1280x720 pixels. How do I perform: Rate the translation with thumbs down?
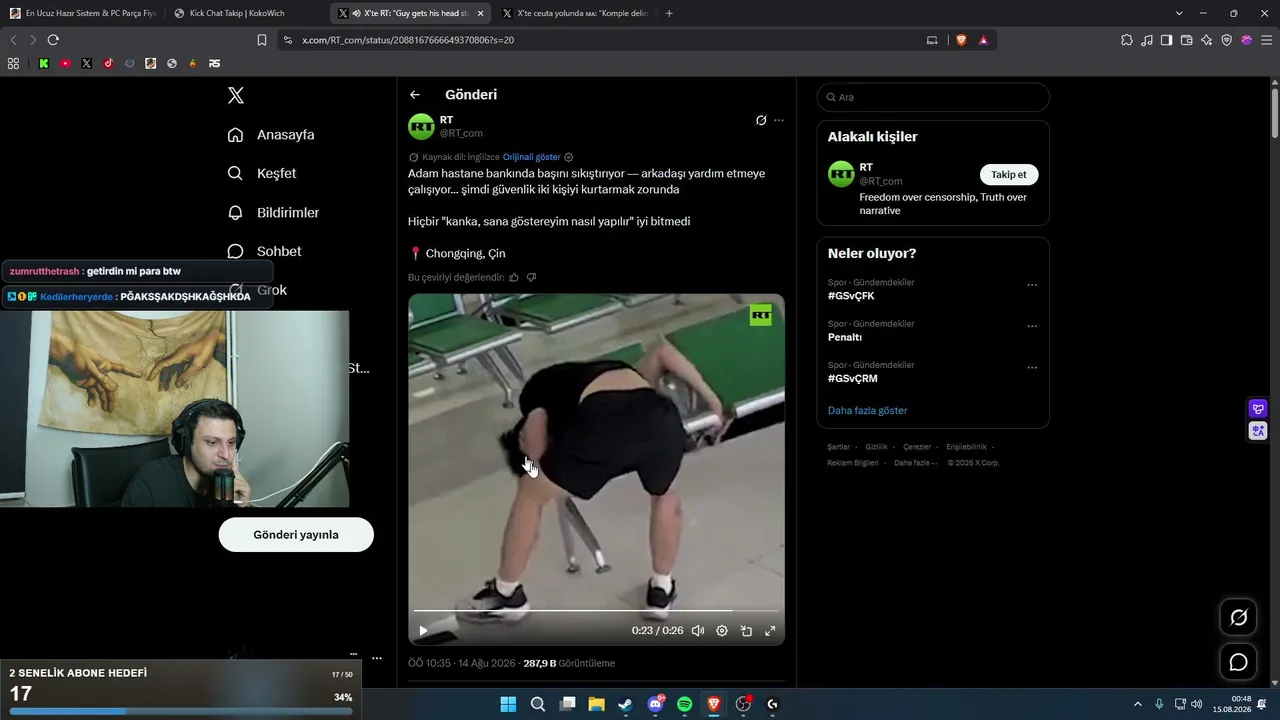(x=531, y=277)
